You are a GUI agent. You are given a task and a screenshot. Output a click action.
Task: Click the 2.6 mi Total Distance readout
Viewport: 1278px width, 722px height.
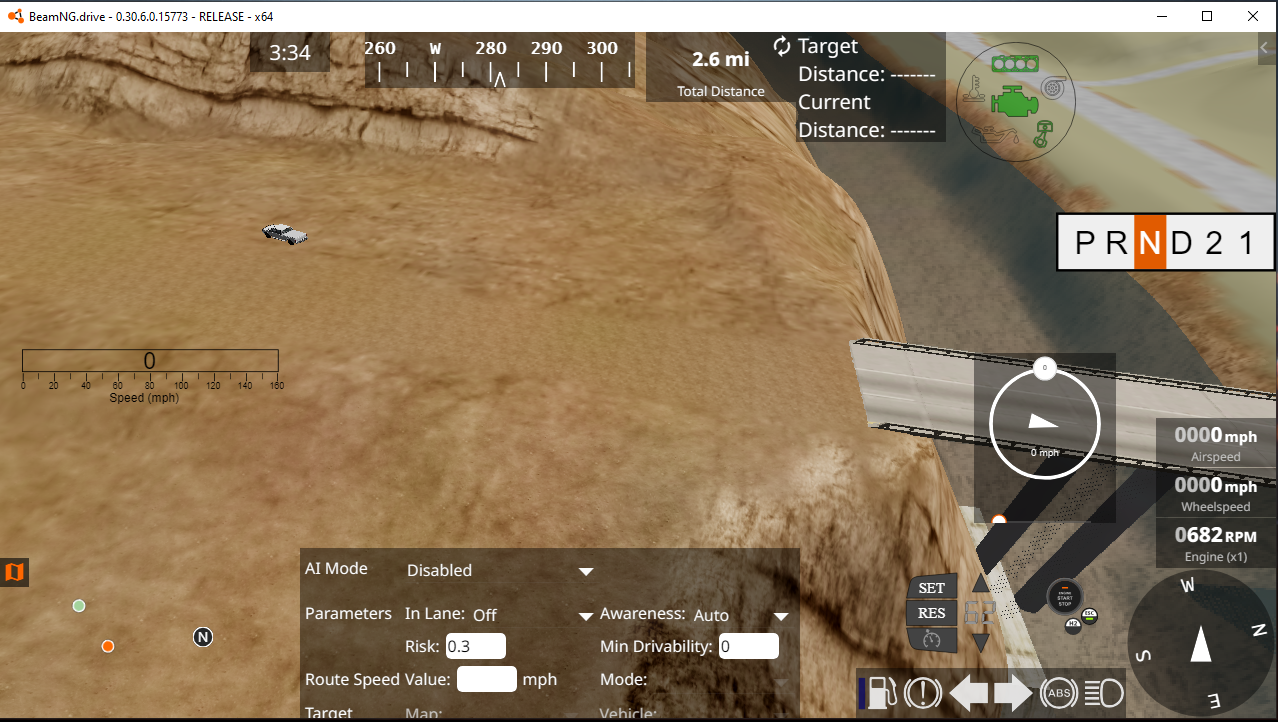click(x=721, y=68)
